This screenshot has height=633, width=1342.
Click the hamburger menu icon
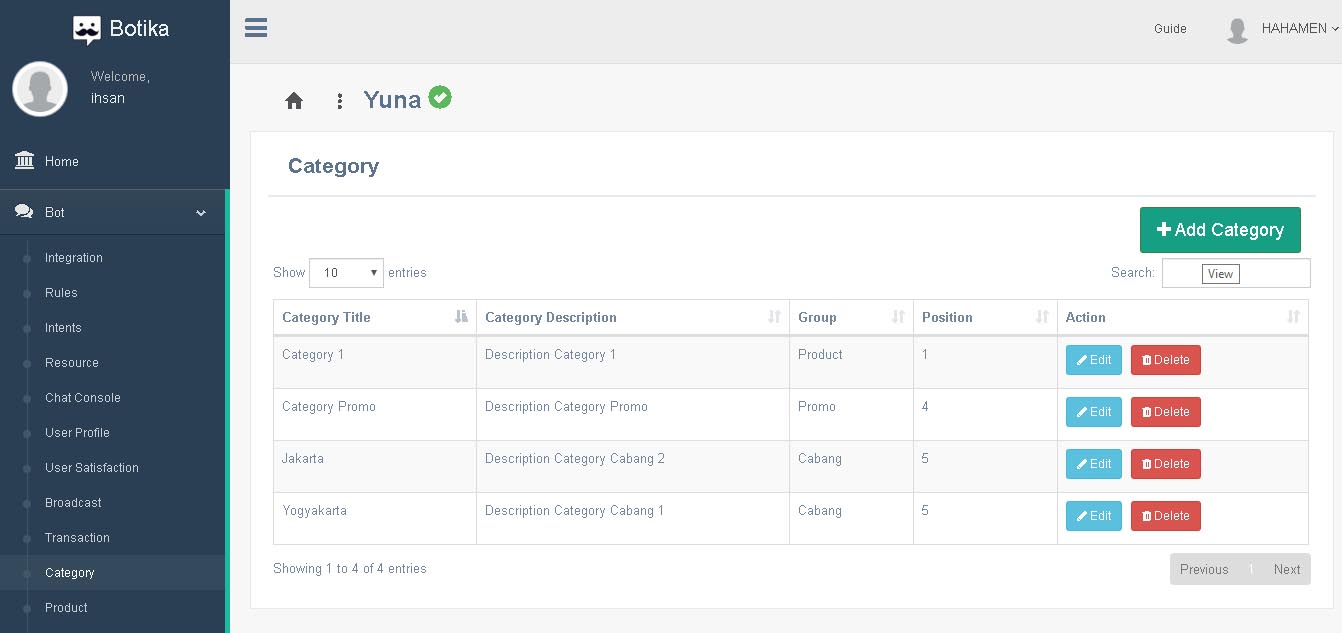click(x=256, y=28)
